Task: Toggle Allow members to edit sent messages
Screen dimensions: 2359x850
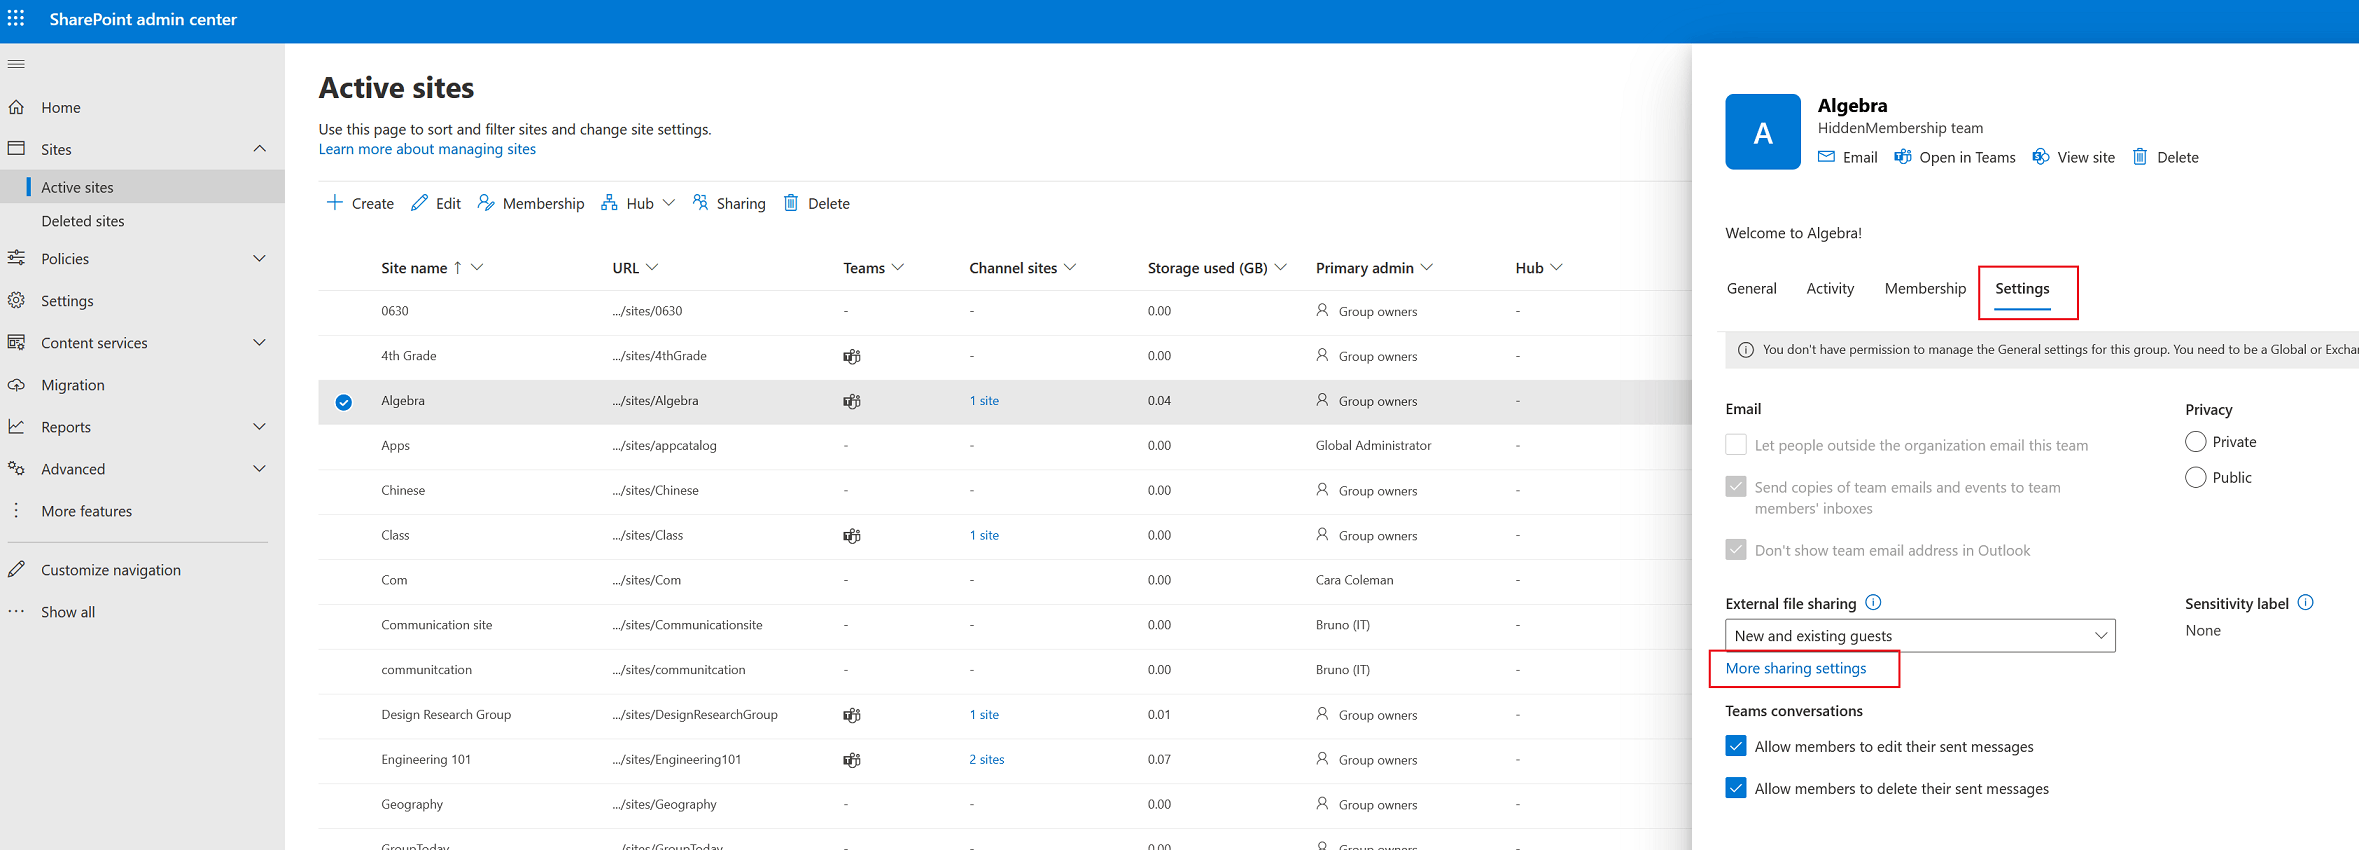Action: (1736, 746)
